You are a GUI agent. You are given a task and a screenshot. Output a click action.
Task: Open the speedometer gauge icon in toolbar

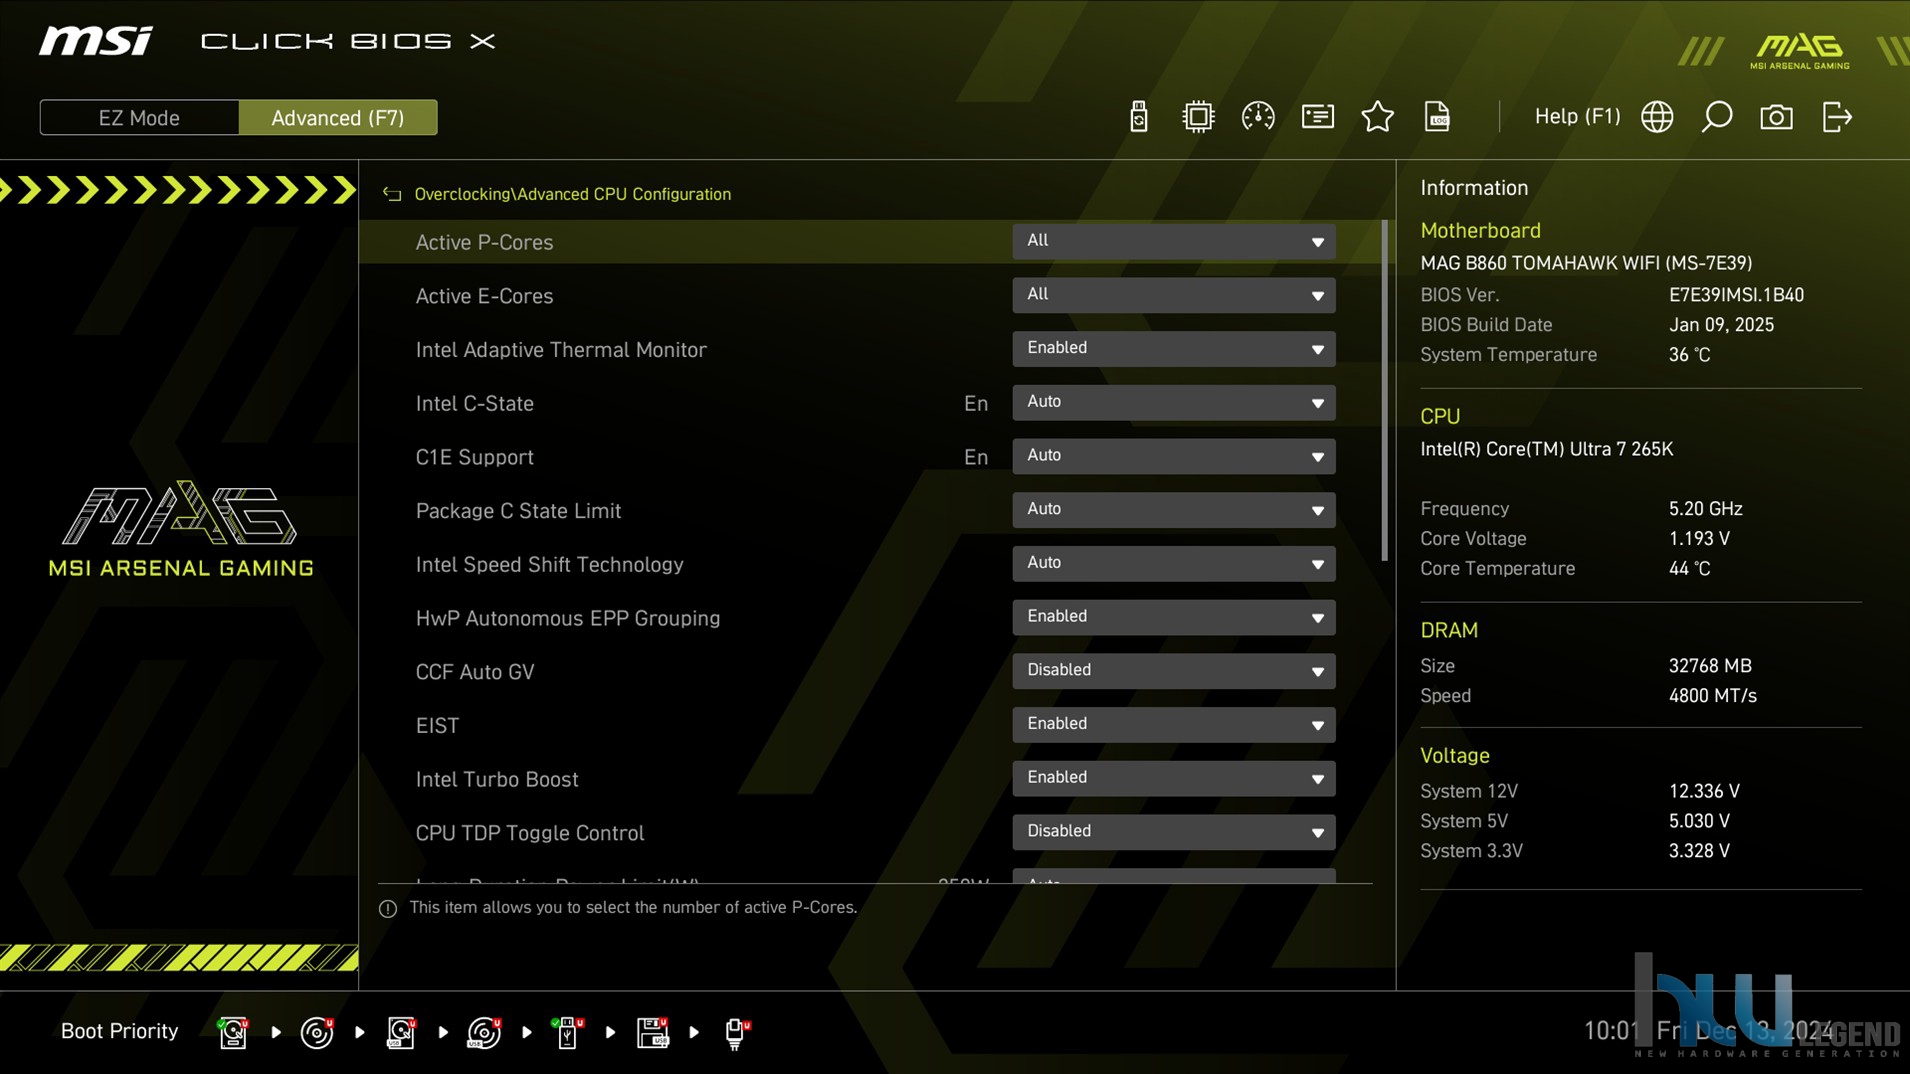click(x=1258, y=117)
